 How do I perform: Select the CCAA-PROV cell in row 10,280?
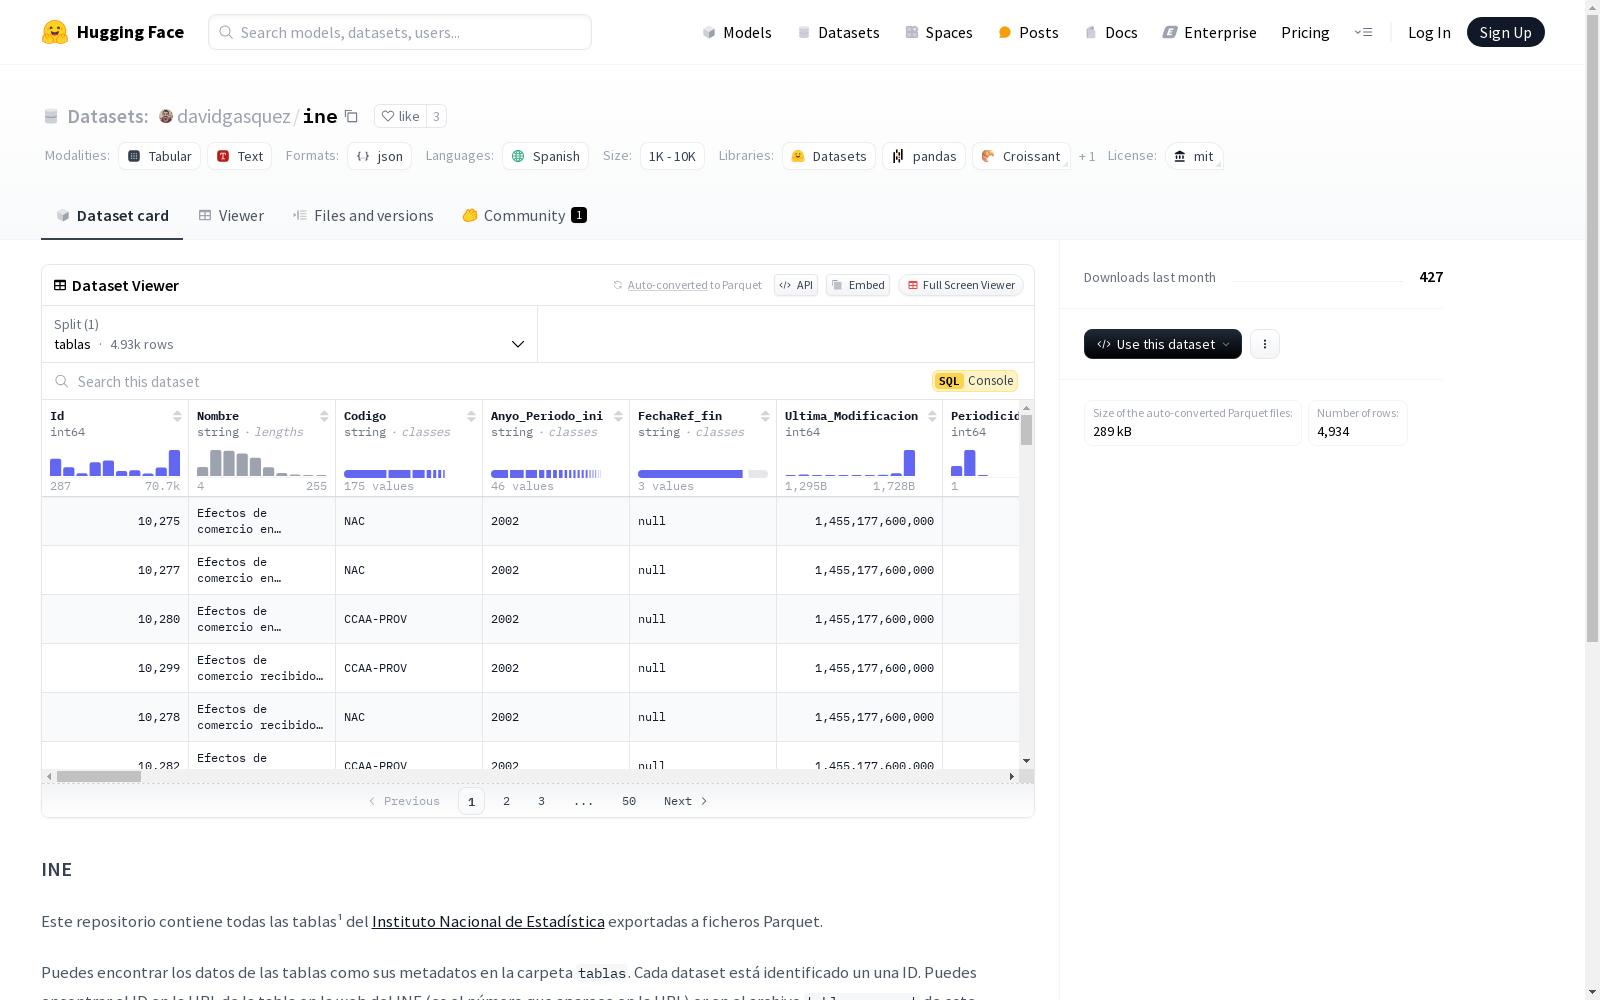(x=409, y=619)
